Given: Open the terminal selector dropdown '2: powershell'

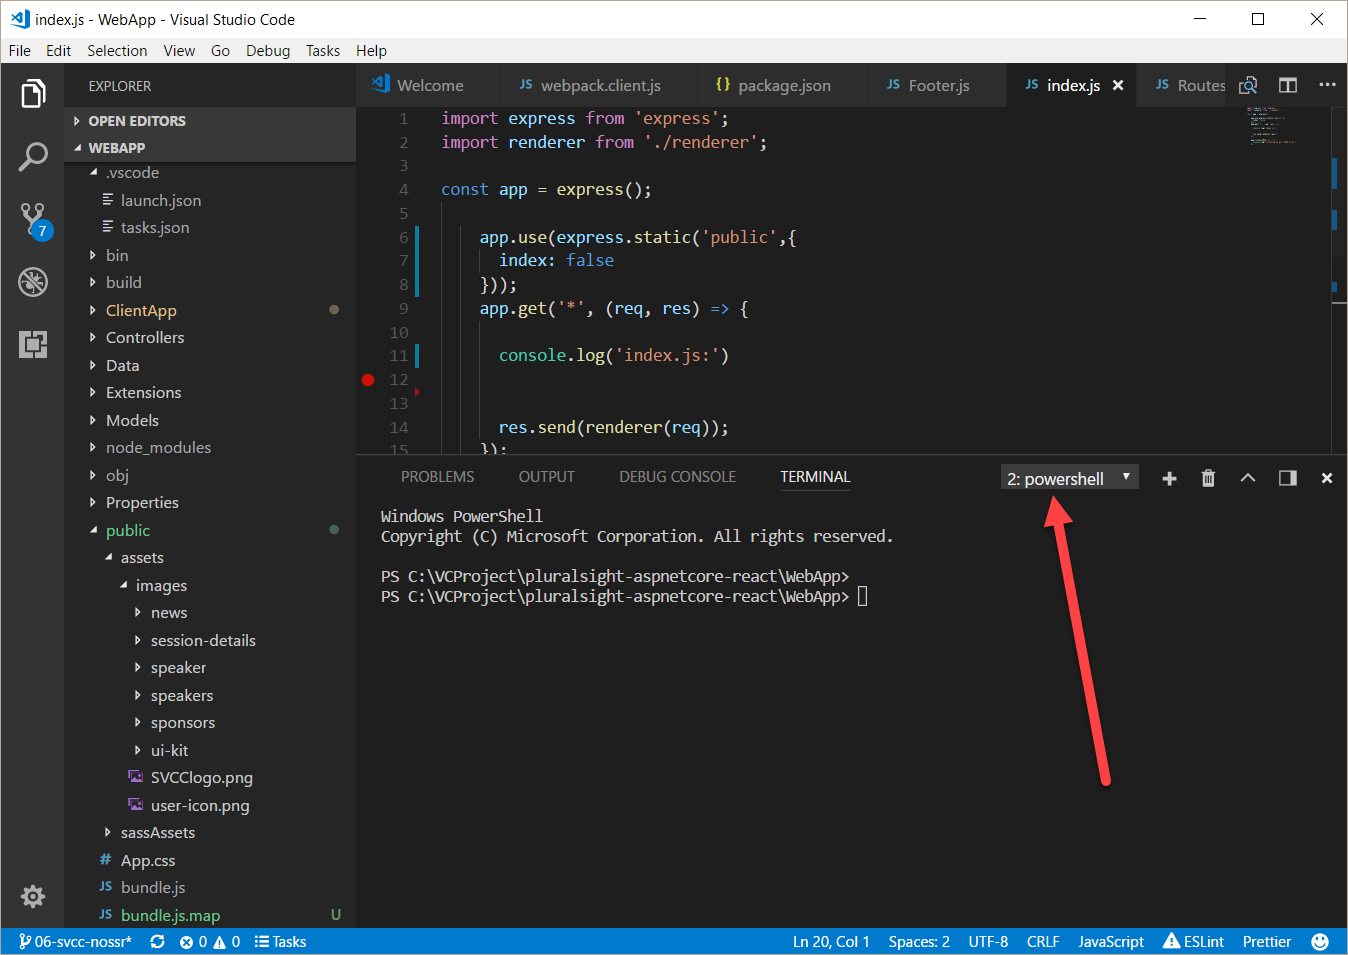Looking at the screenshot, I should point(1069,478).
